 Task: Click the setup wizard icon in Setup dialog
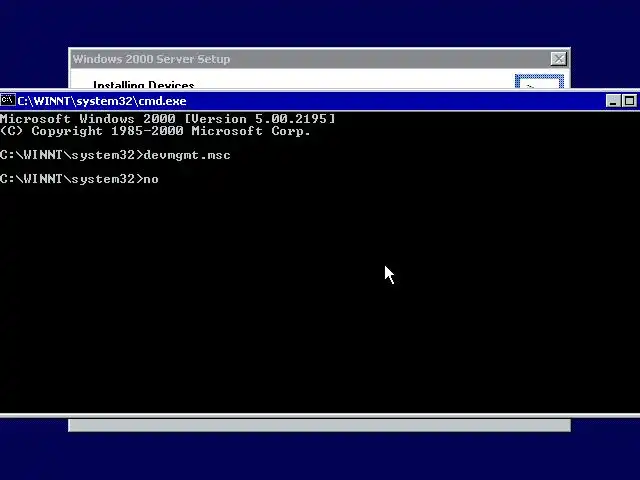[x=539, y=81]
